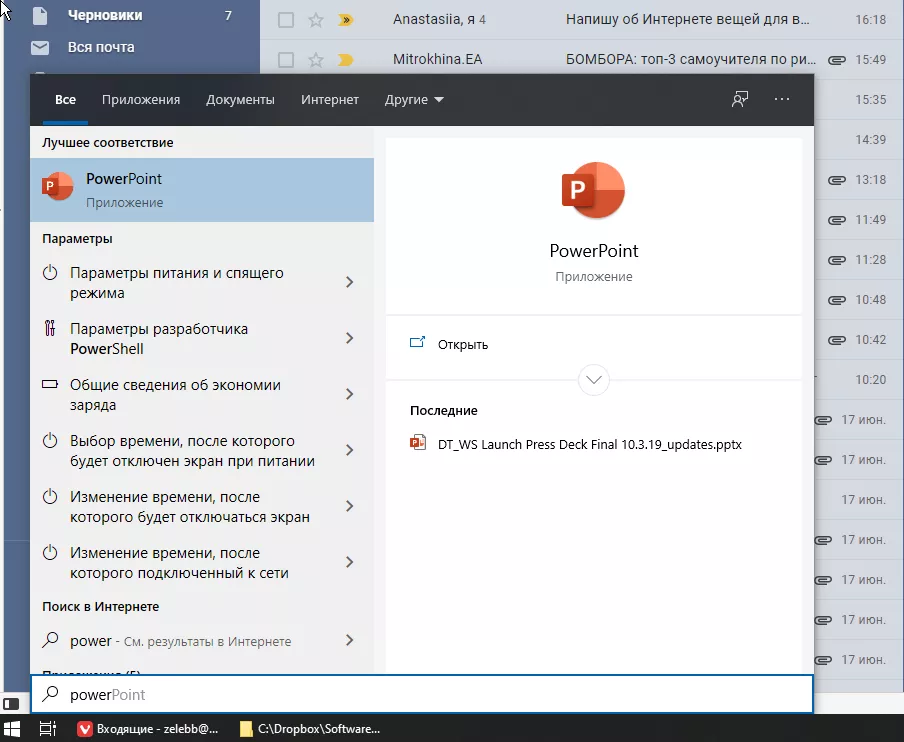
Task: Tick checkbox for Anastasiia email
Action: (286, 20)
